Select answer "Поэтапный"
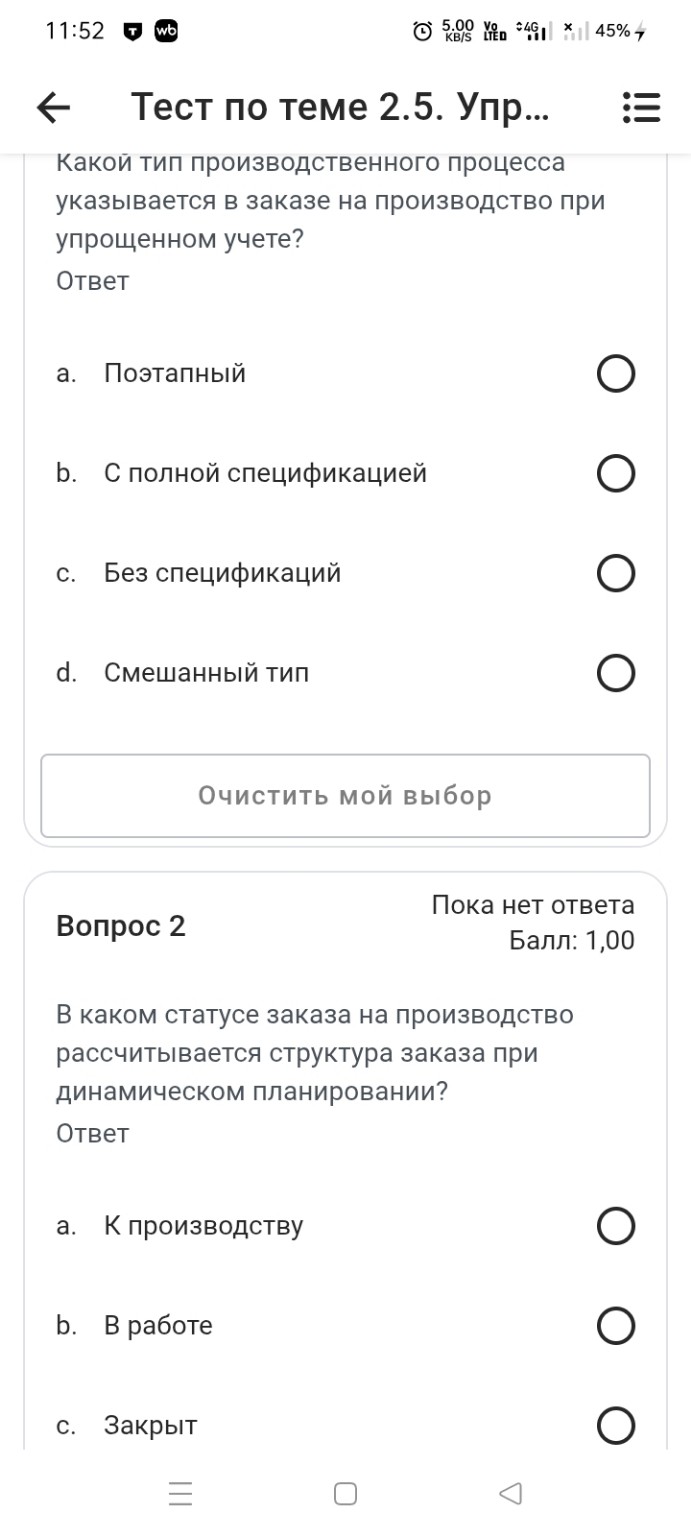 coord(618,374)
